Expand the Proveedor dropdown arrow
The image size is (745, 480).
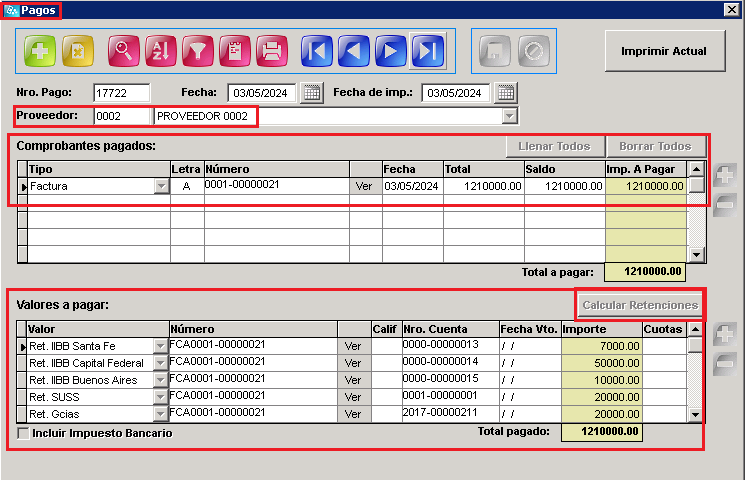point(509,116)
